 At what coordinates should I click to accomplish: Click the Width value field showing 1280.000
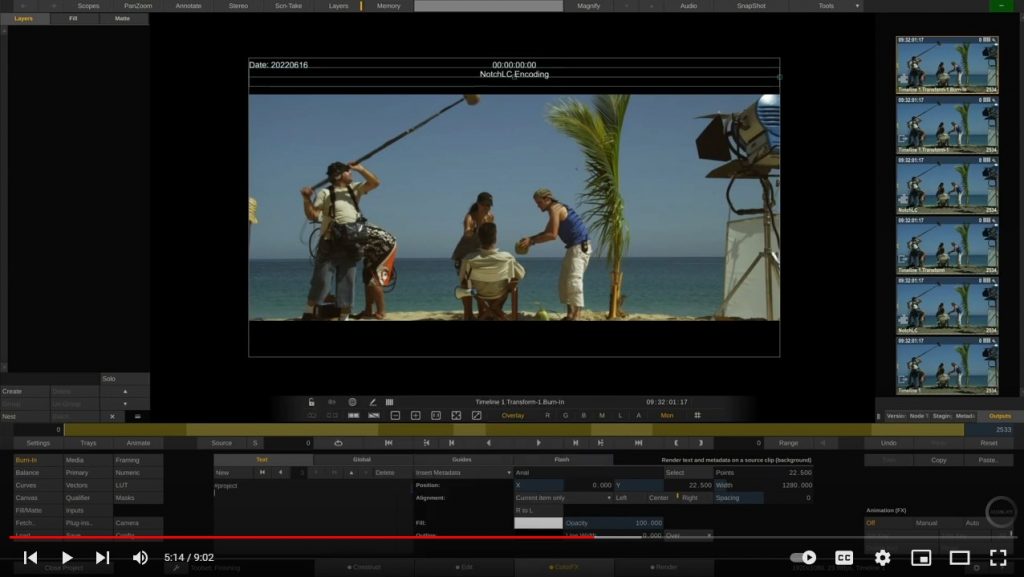[763, 485]
